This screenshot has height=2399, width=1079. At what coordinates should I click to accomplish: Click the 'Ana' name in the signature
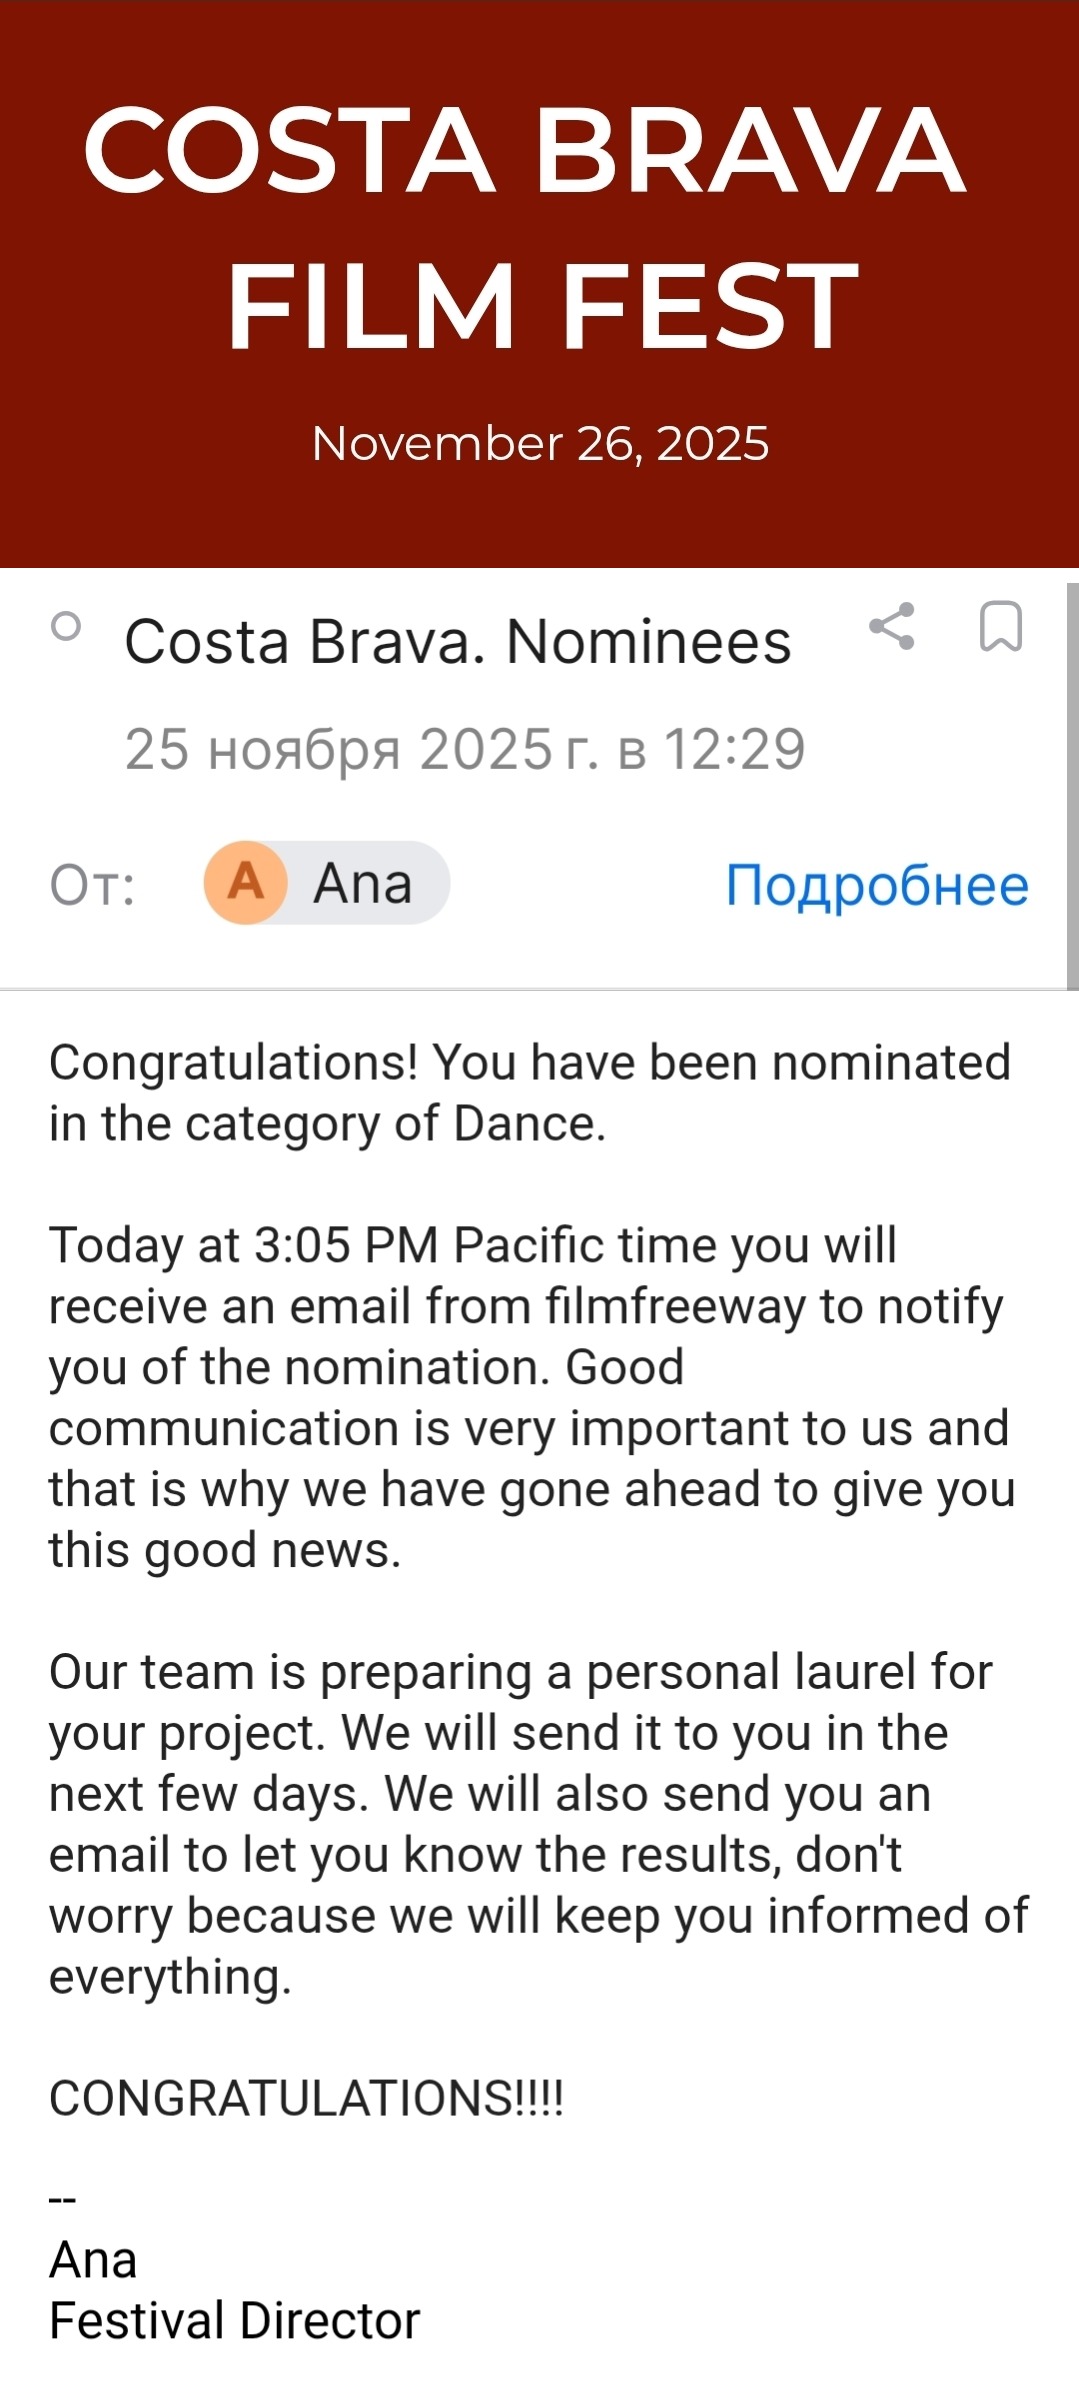(x=93, y=2260)
